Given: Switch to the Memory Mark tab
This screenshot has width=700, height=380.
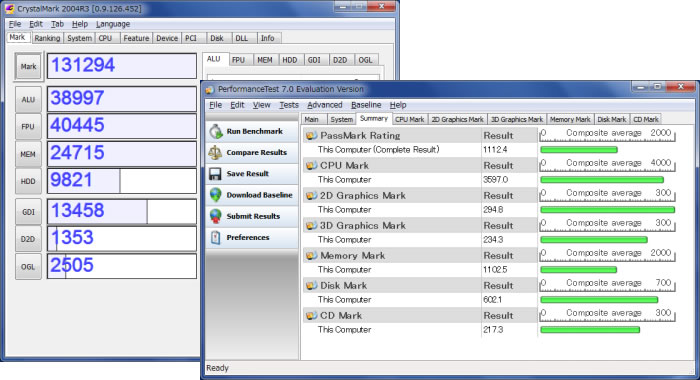Looking at the screenshot, I should 570,120.
